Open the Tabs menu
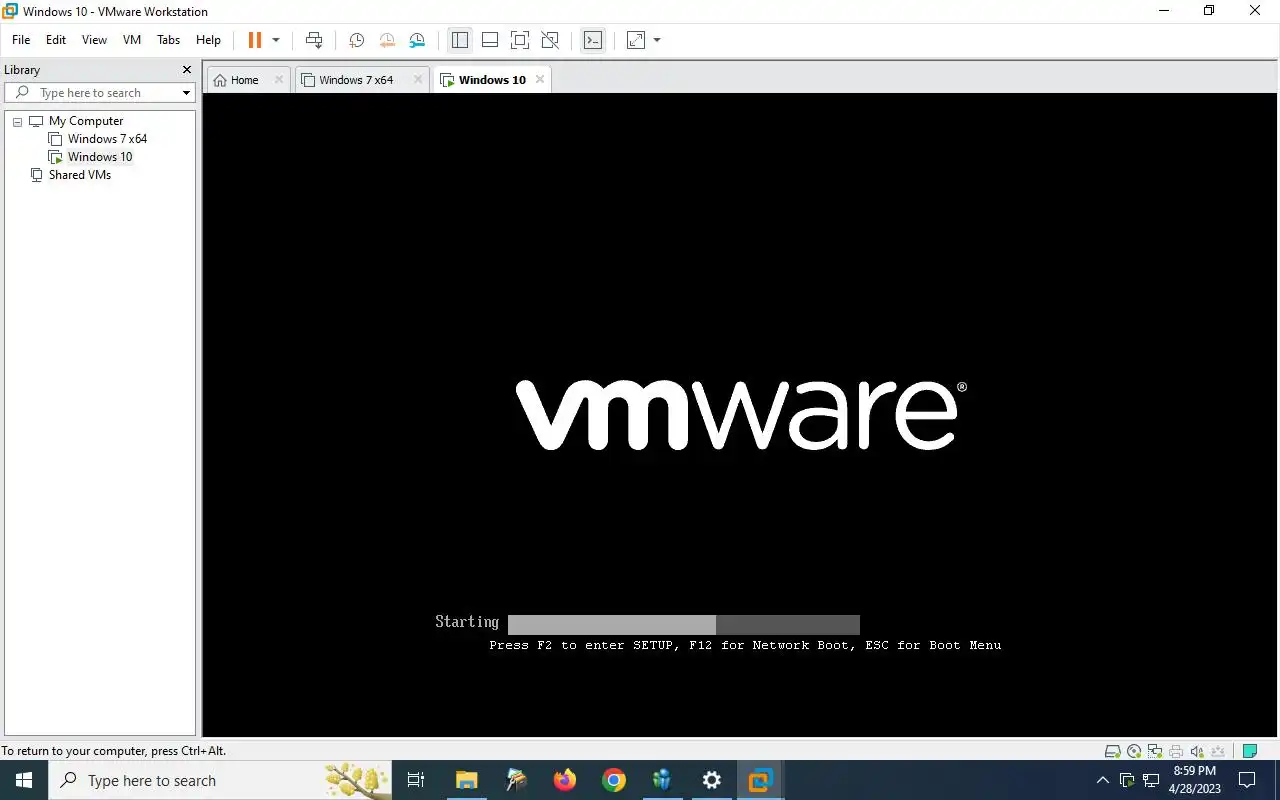This screenshot has height=800, width=1280. click(168, 40)
